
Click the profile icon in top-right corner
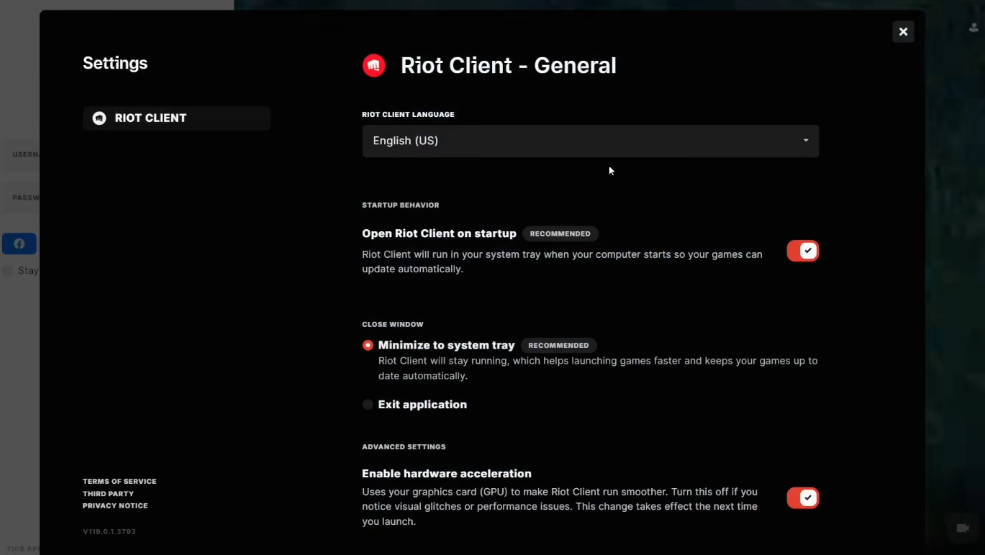click(x=974, y=28)
